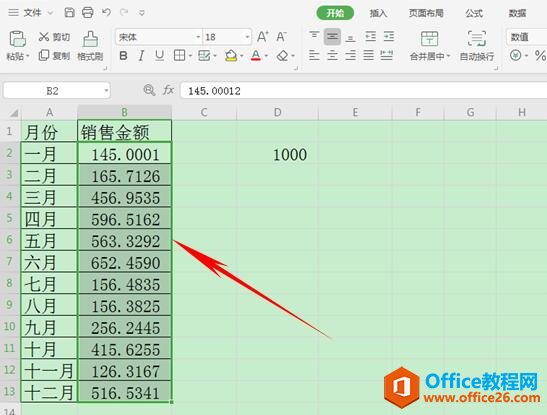
Task: Toggle vertical middle alignment
Action: [x=332, y=37]
